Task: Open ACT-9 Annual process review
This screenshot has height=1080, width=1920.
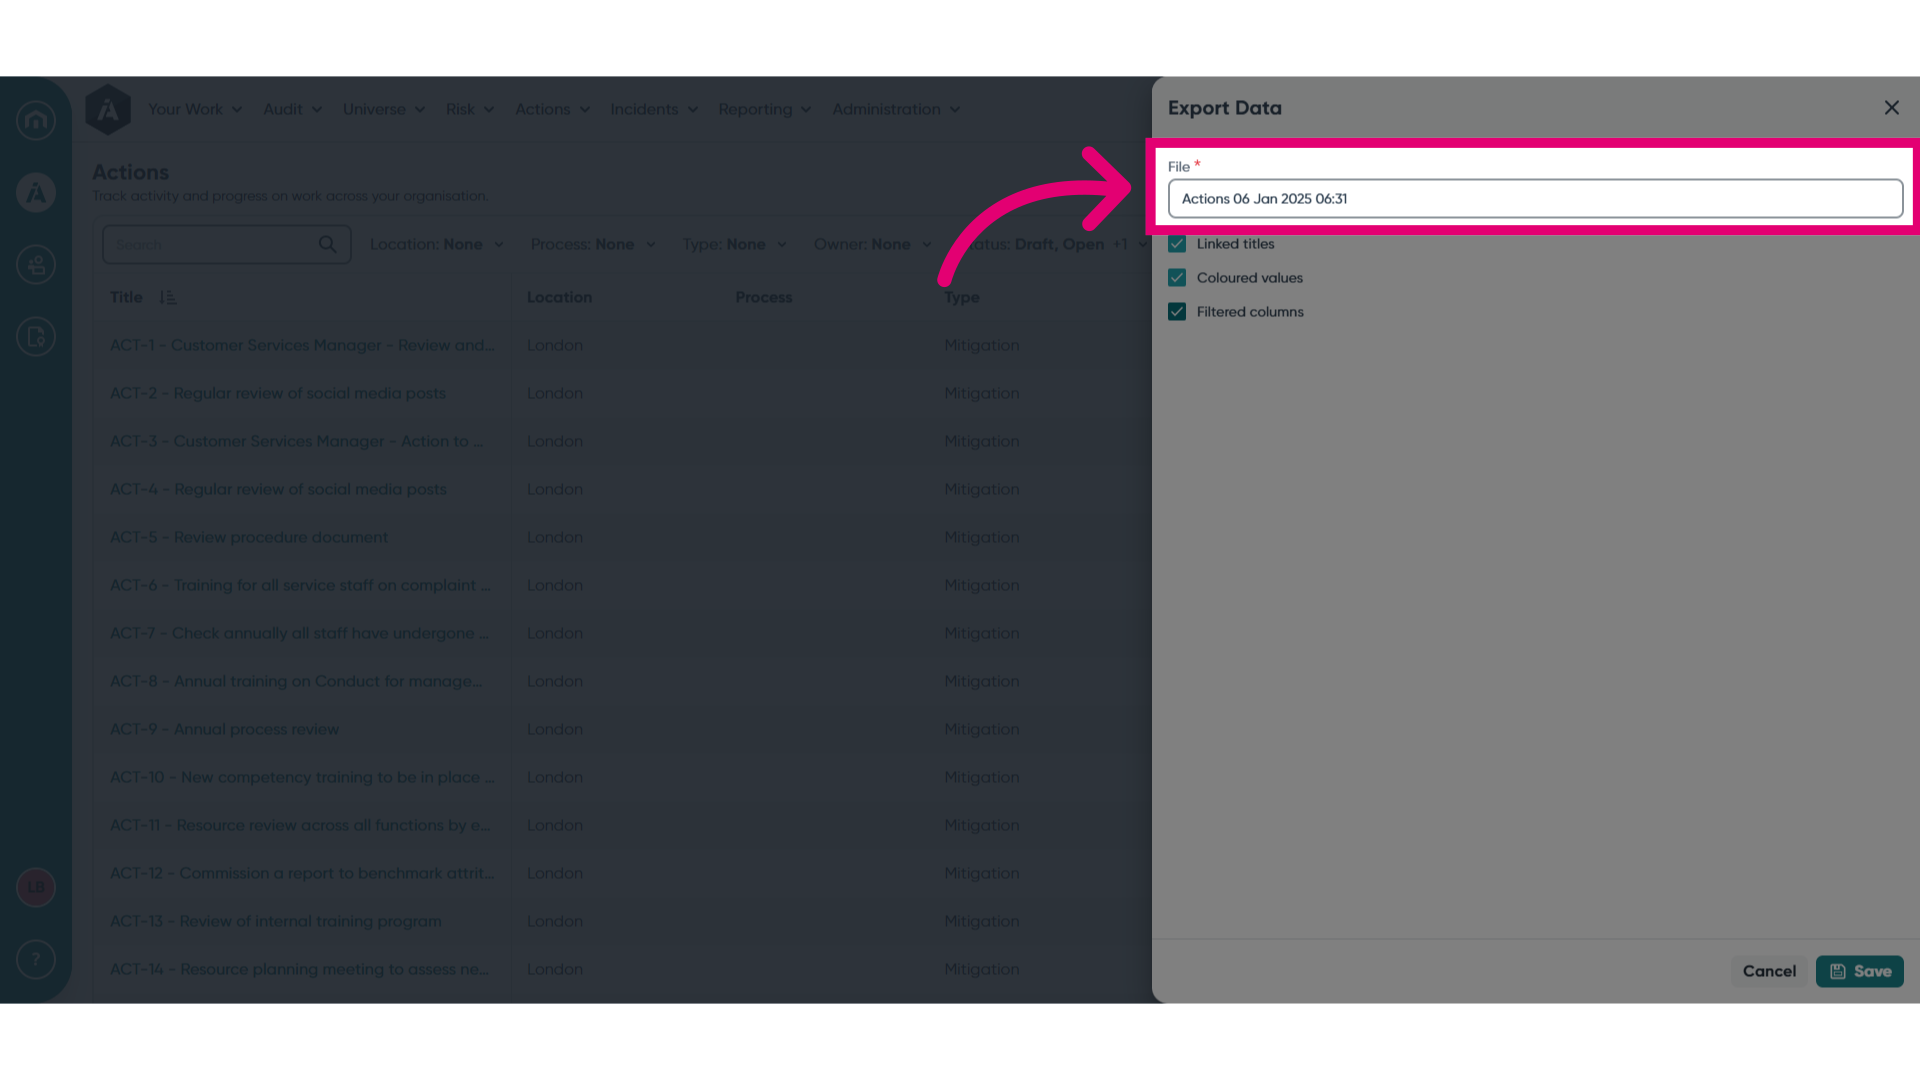Action: point(225,729)
